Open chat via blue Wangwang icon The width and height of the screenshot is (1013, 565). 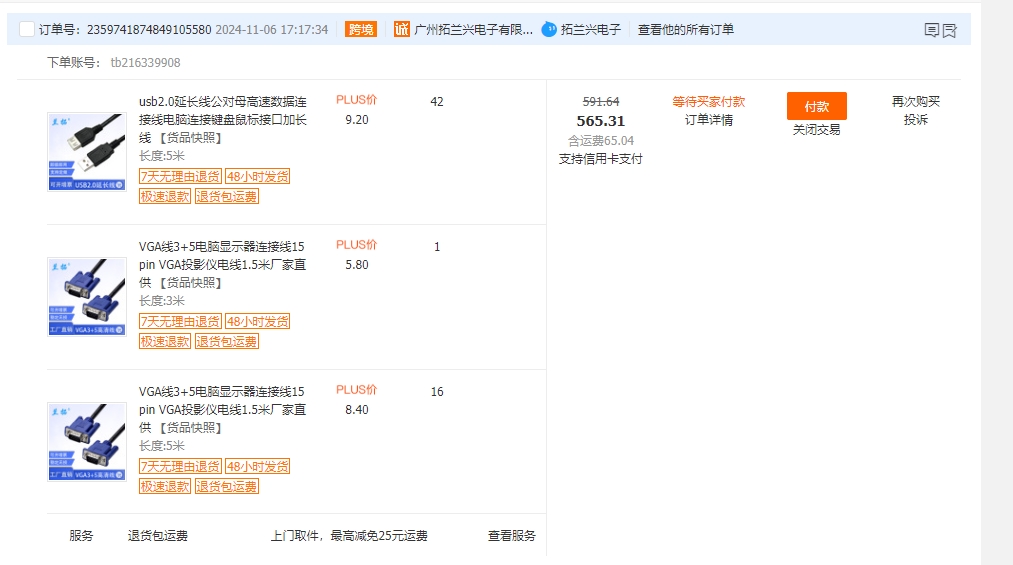click(x=549, y=29)
